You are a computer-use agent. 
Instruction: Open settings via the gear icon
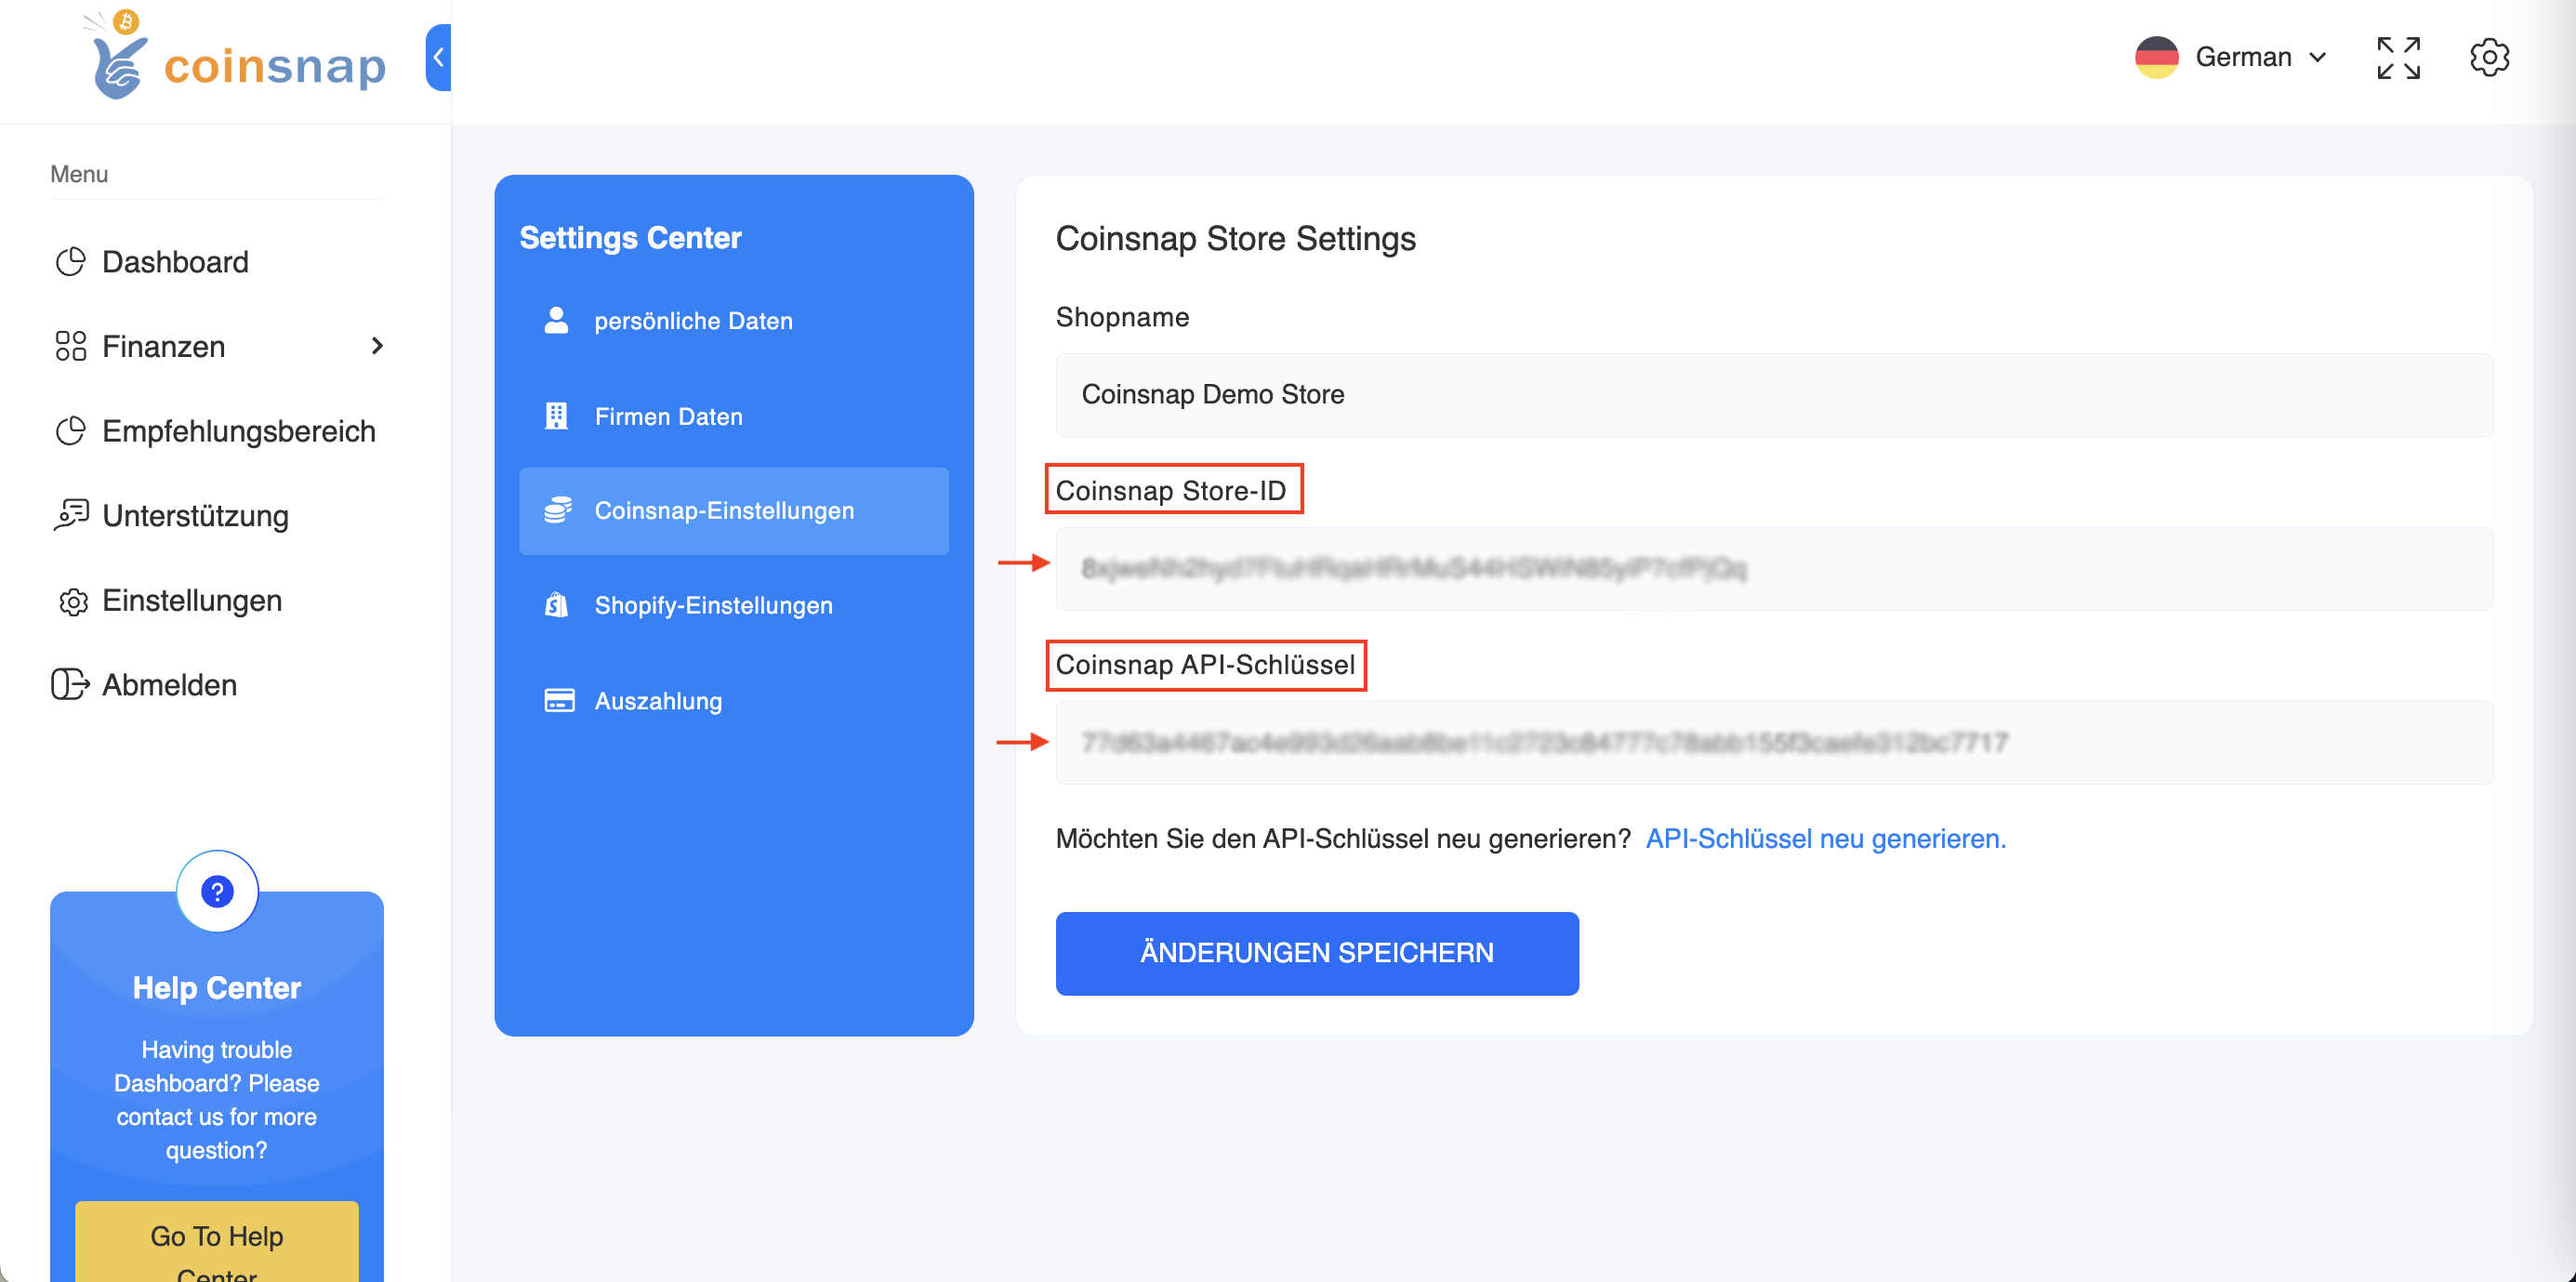pos(2490,57)
